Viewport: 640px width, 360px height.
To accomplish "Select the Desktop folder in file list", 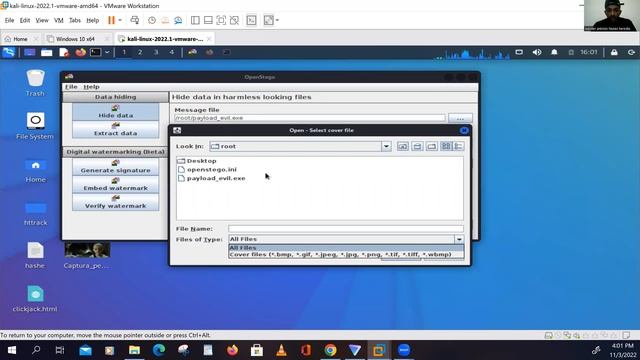I will [x=197, y=161].
